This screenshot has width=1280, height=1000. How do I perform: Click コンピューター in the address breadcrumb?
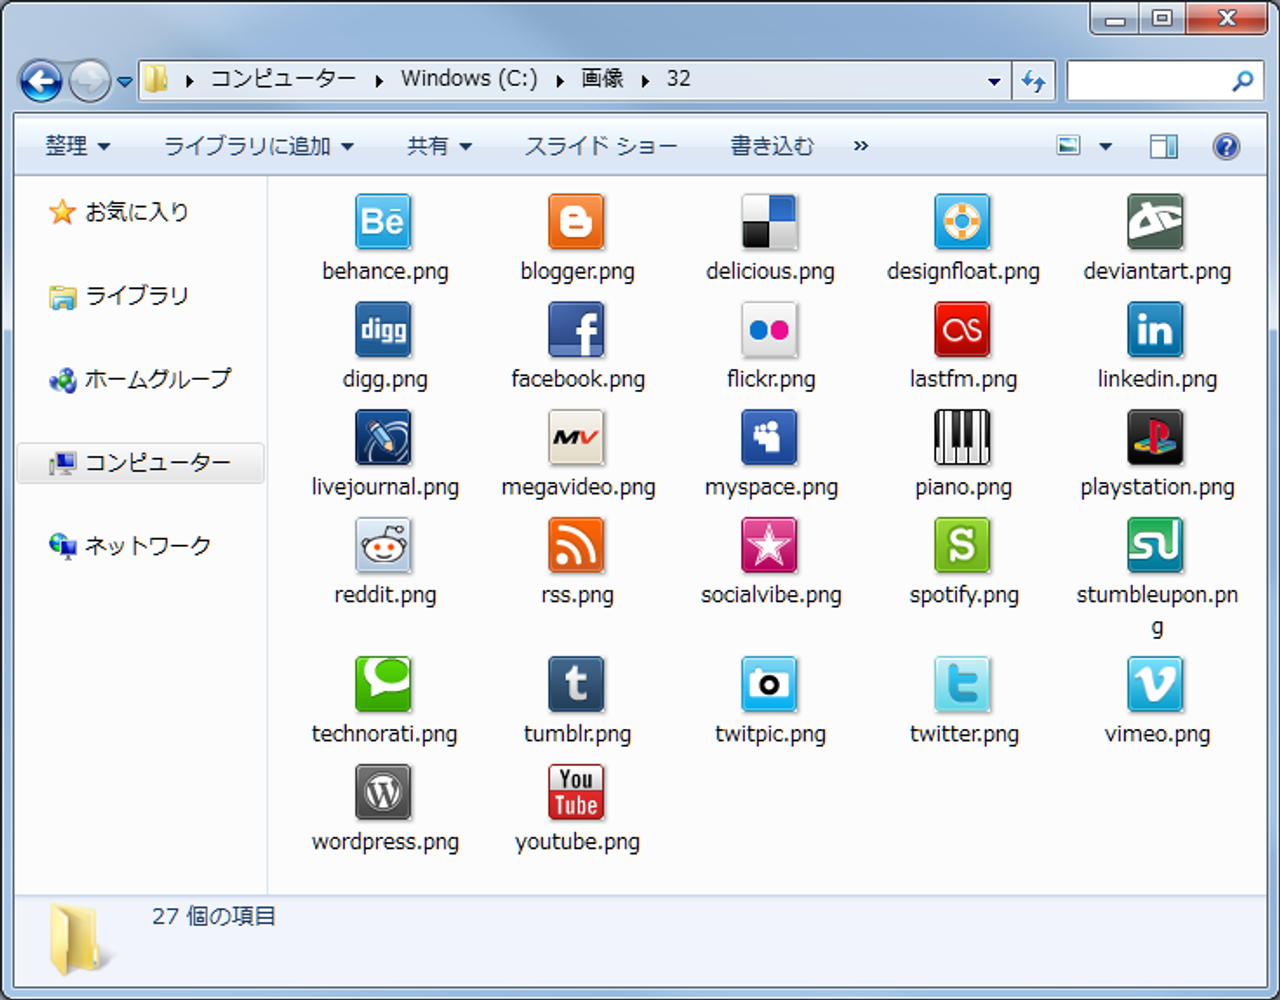click(283, 79)
